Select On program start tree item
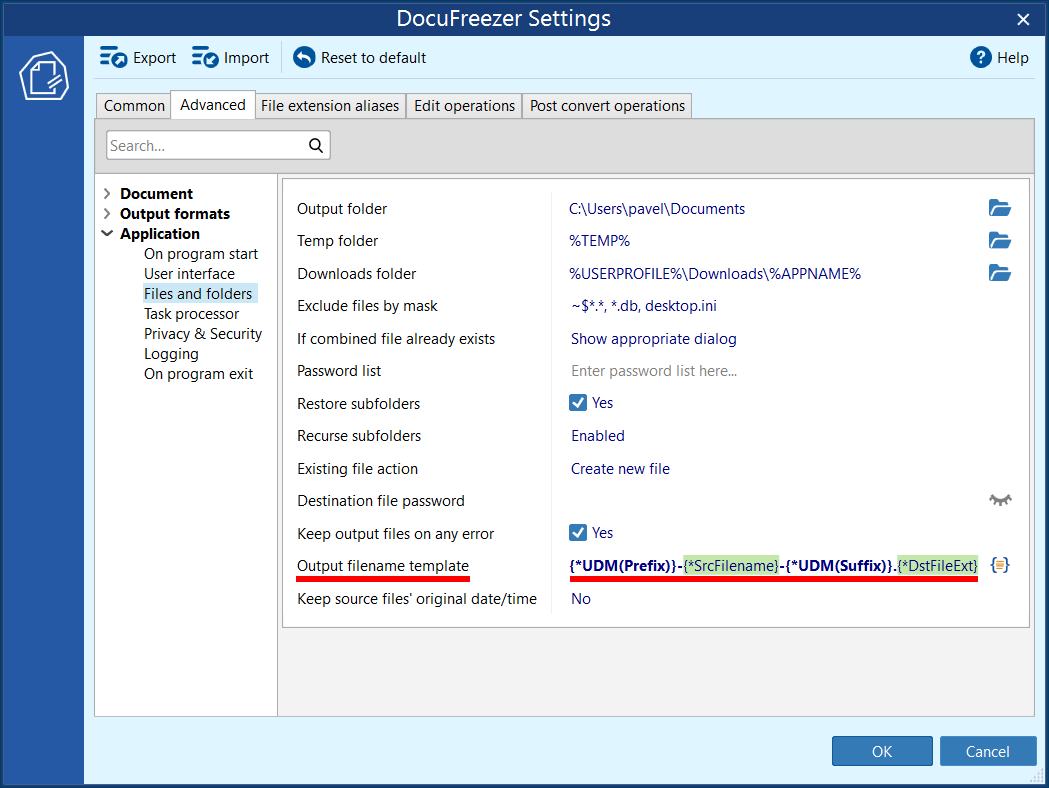Viewport: 1049px width, 788px height. click(x=201, y=254)
